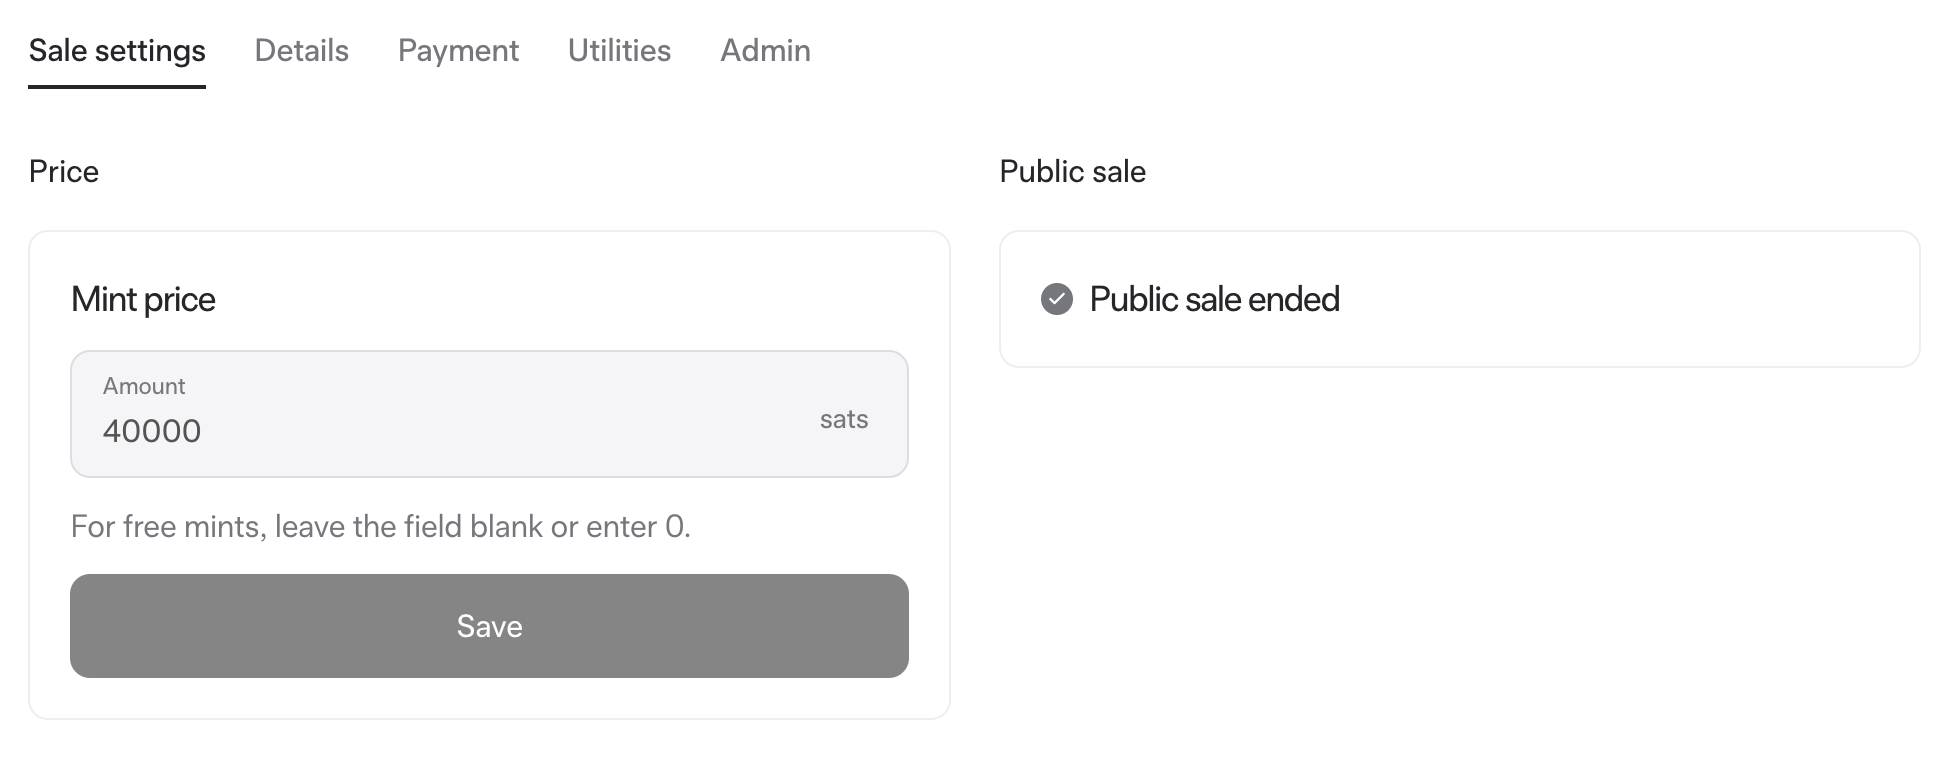Click the free mints helper text
The width and height of the screenshot is (1952, 762).
click(x=381, y=526)
